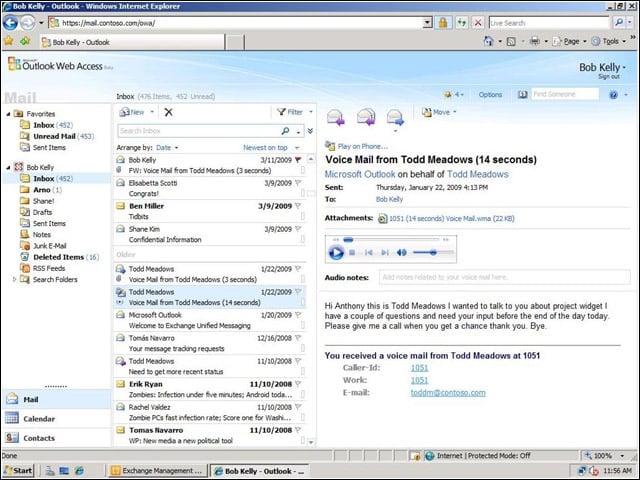640x480 pixels.
Task: Toggle flag on Elisabetta Scotti message
Action: (298, 183)
